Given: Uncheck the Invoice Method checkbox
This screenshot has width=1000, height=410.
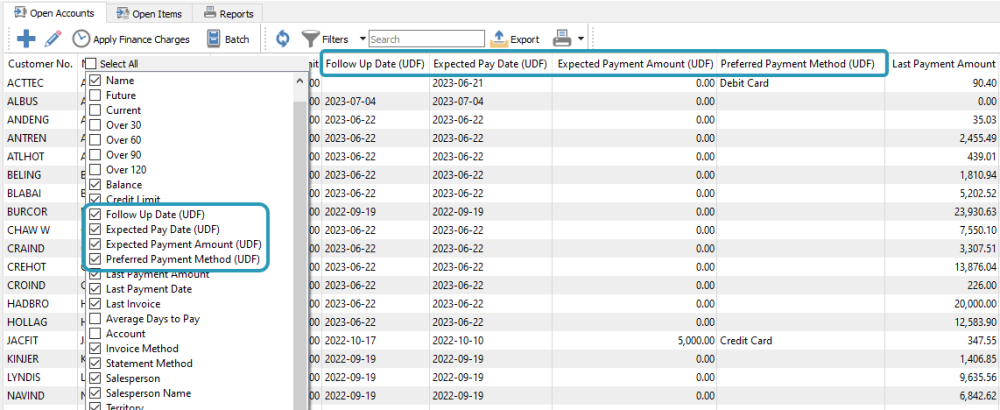Looking at the screenshot, I should pos(95,349).
